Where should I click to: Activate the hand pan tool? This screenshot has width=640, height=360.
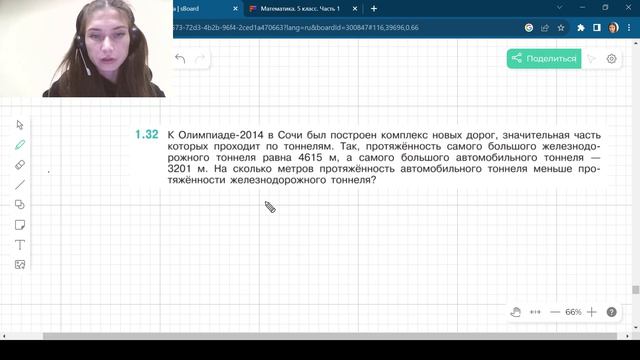coord(516,312)
